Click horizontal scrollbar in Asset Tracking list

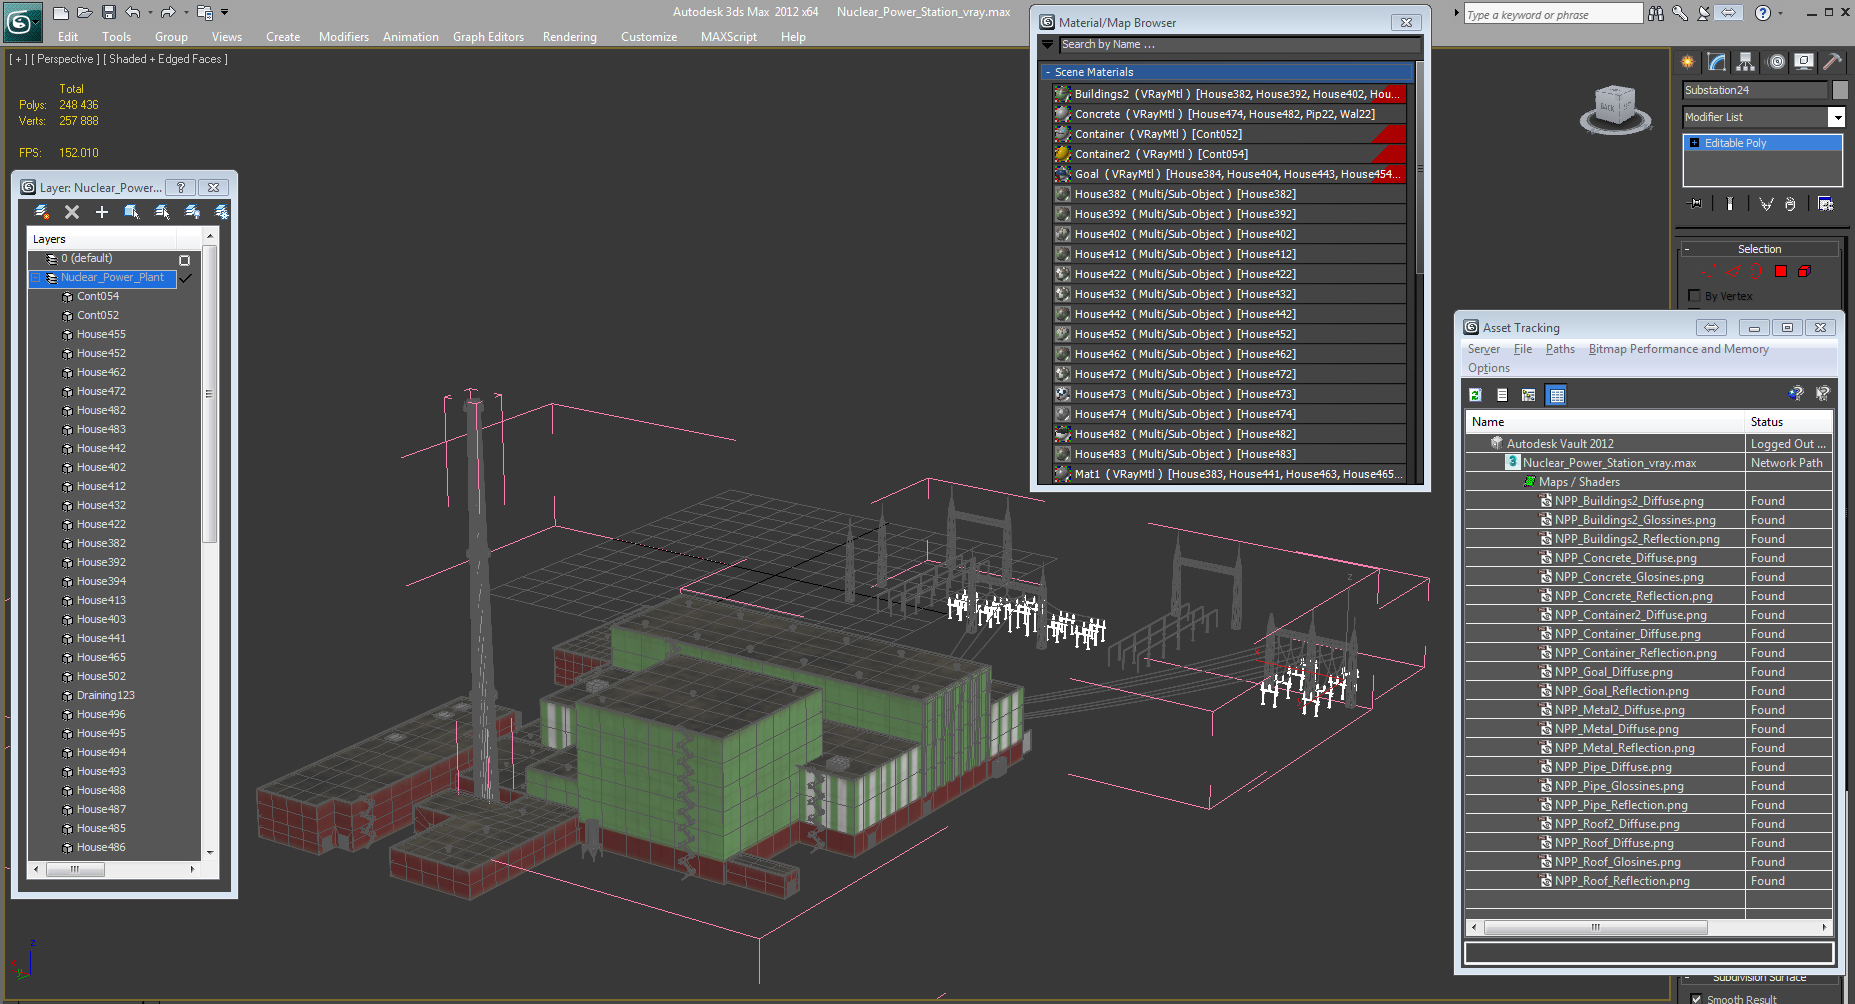(1595, 927)
